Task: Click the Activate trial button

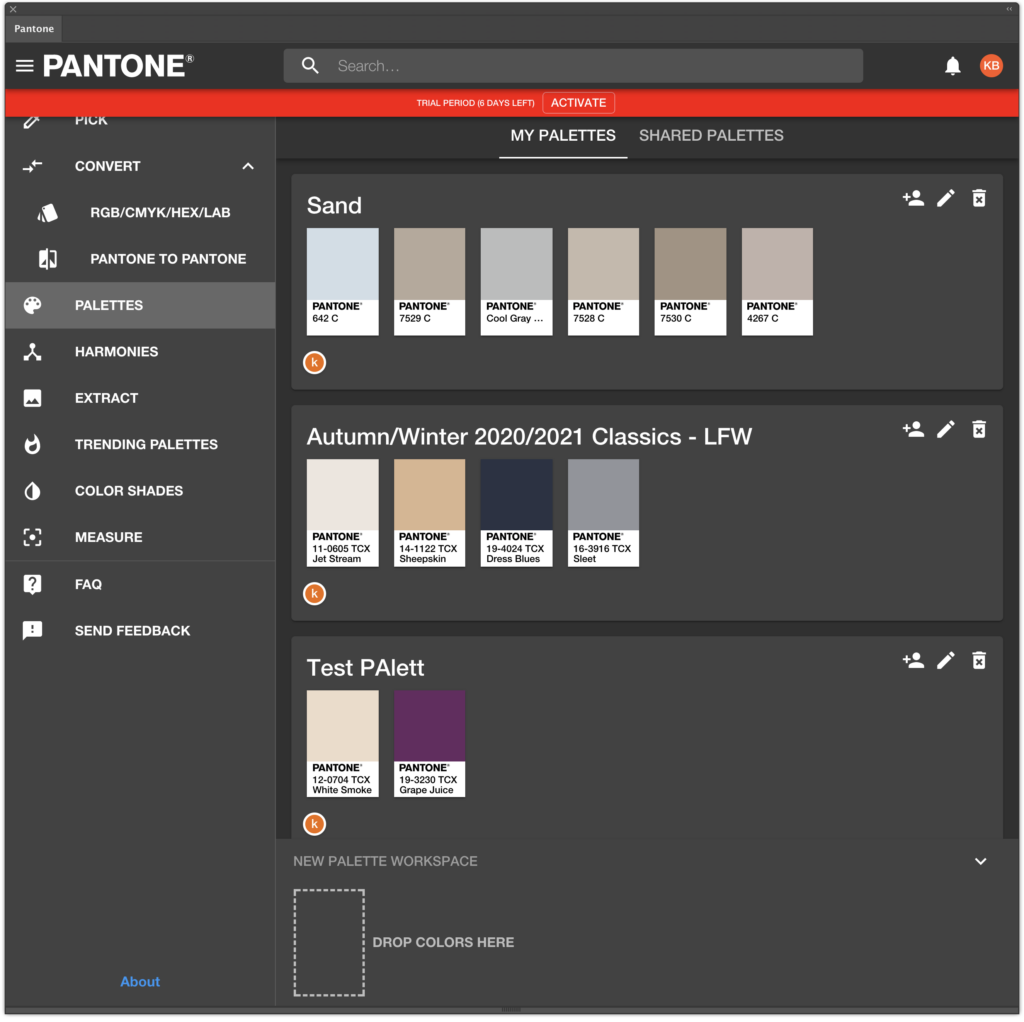Action: [x=578, y=103]
